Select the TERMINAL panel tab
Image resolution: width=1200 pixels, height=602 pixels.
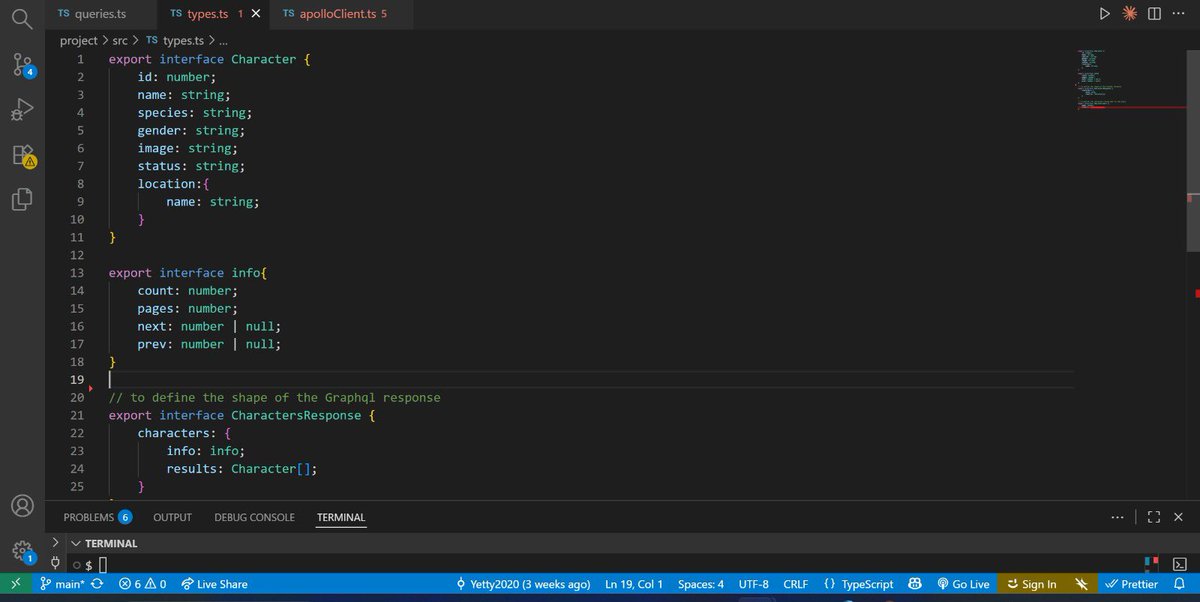click(341, 517)
